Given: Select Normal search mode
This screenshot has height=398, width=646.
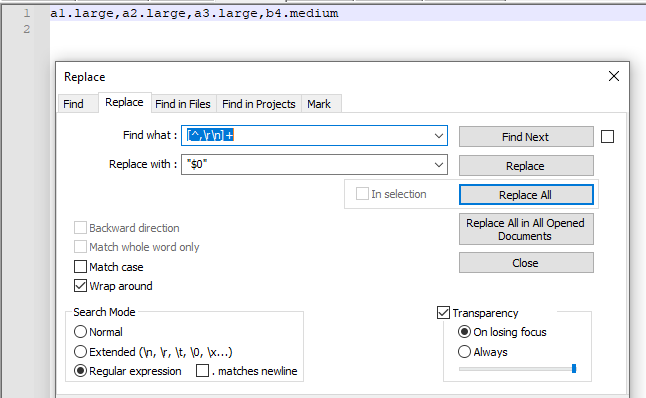Looking at the screenshot, I should [x=80, y=332].
